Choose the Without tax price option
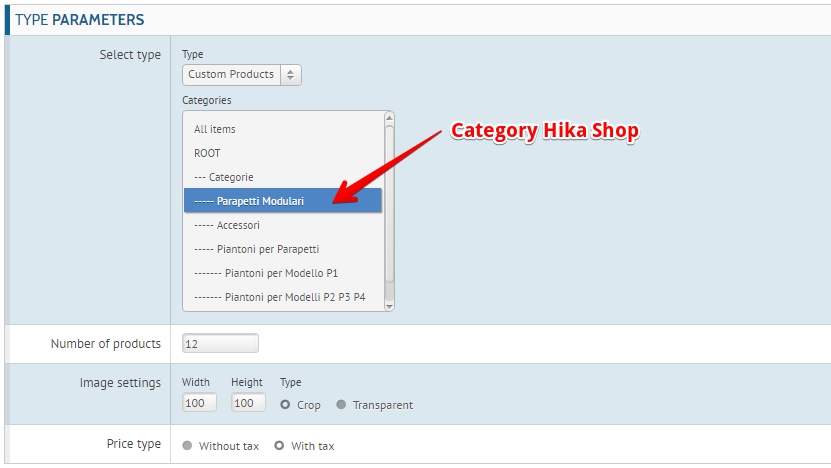 click(x=188, y=446)
